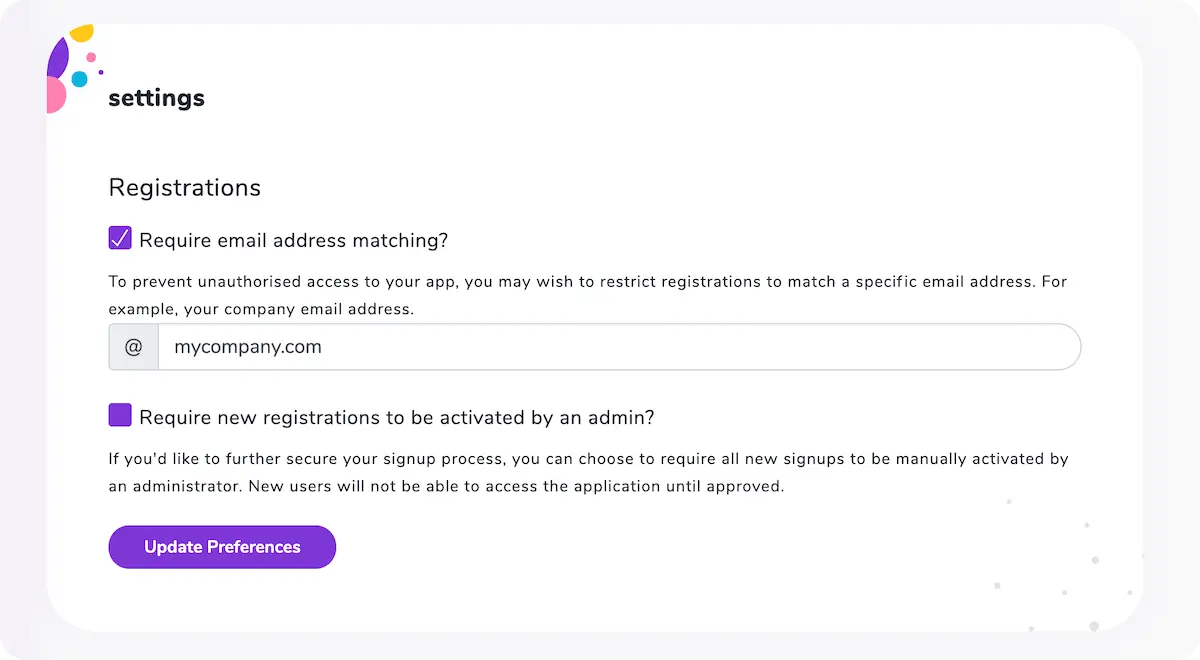Focus the mycompany.com email domain field
Screen dimensions: 1200x660
618,347
